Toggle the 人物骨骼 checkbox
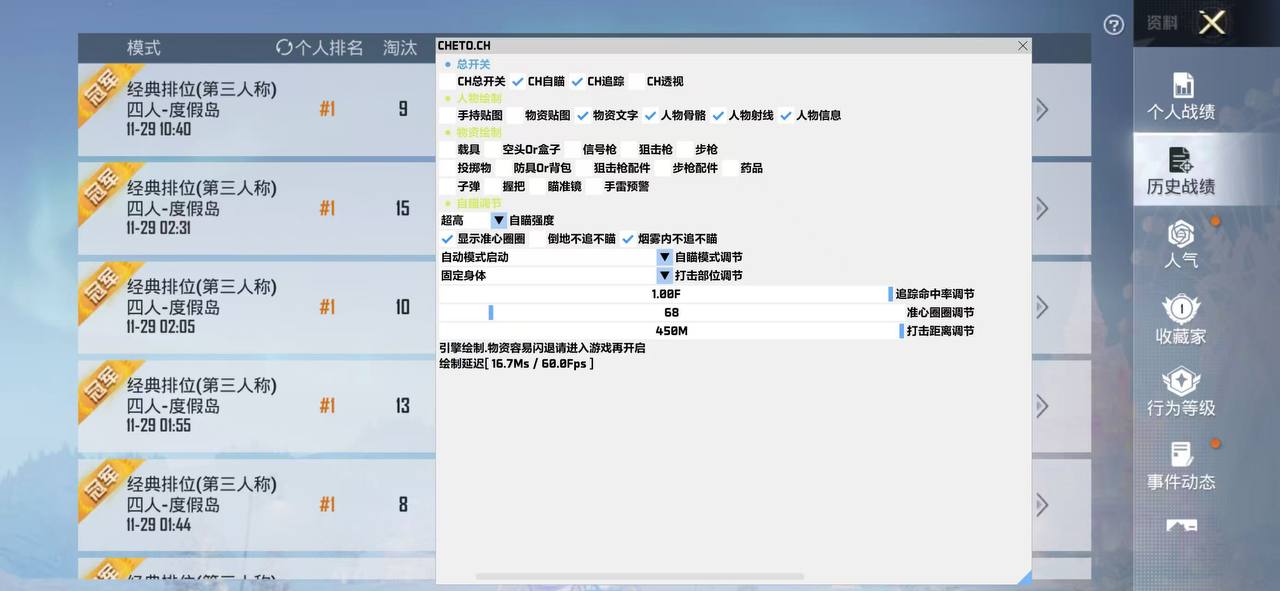Image resolution: width=1280 pixels, height=591 pixels. (x=650, y=116)
